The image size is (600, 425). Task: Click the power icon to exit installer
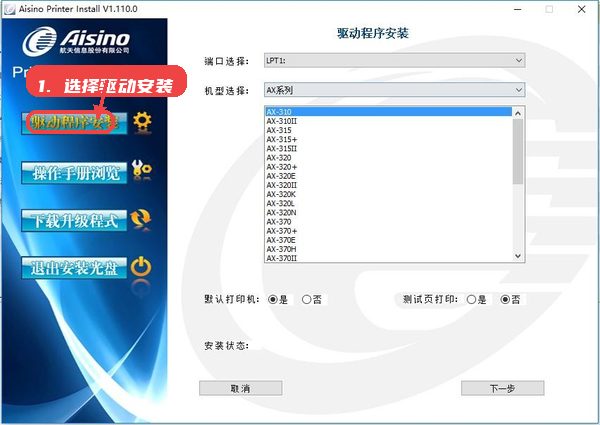(141, 267)
